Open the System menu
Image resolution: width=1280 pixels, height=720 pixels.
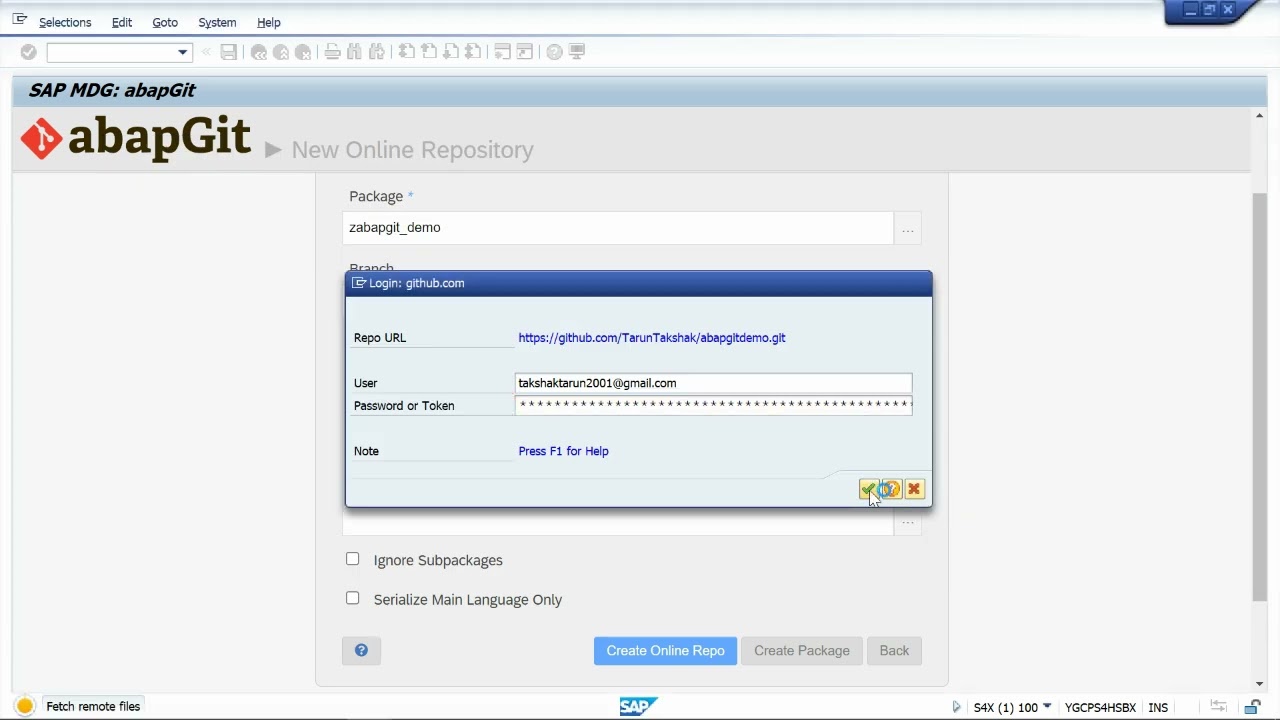coord(217,22)
